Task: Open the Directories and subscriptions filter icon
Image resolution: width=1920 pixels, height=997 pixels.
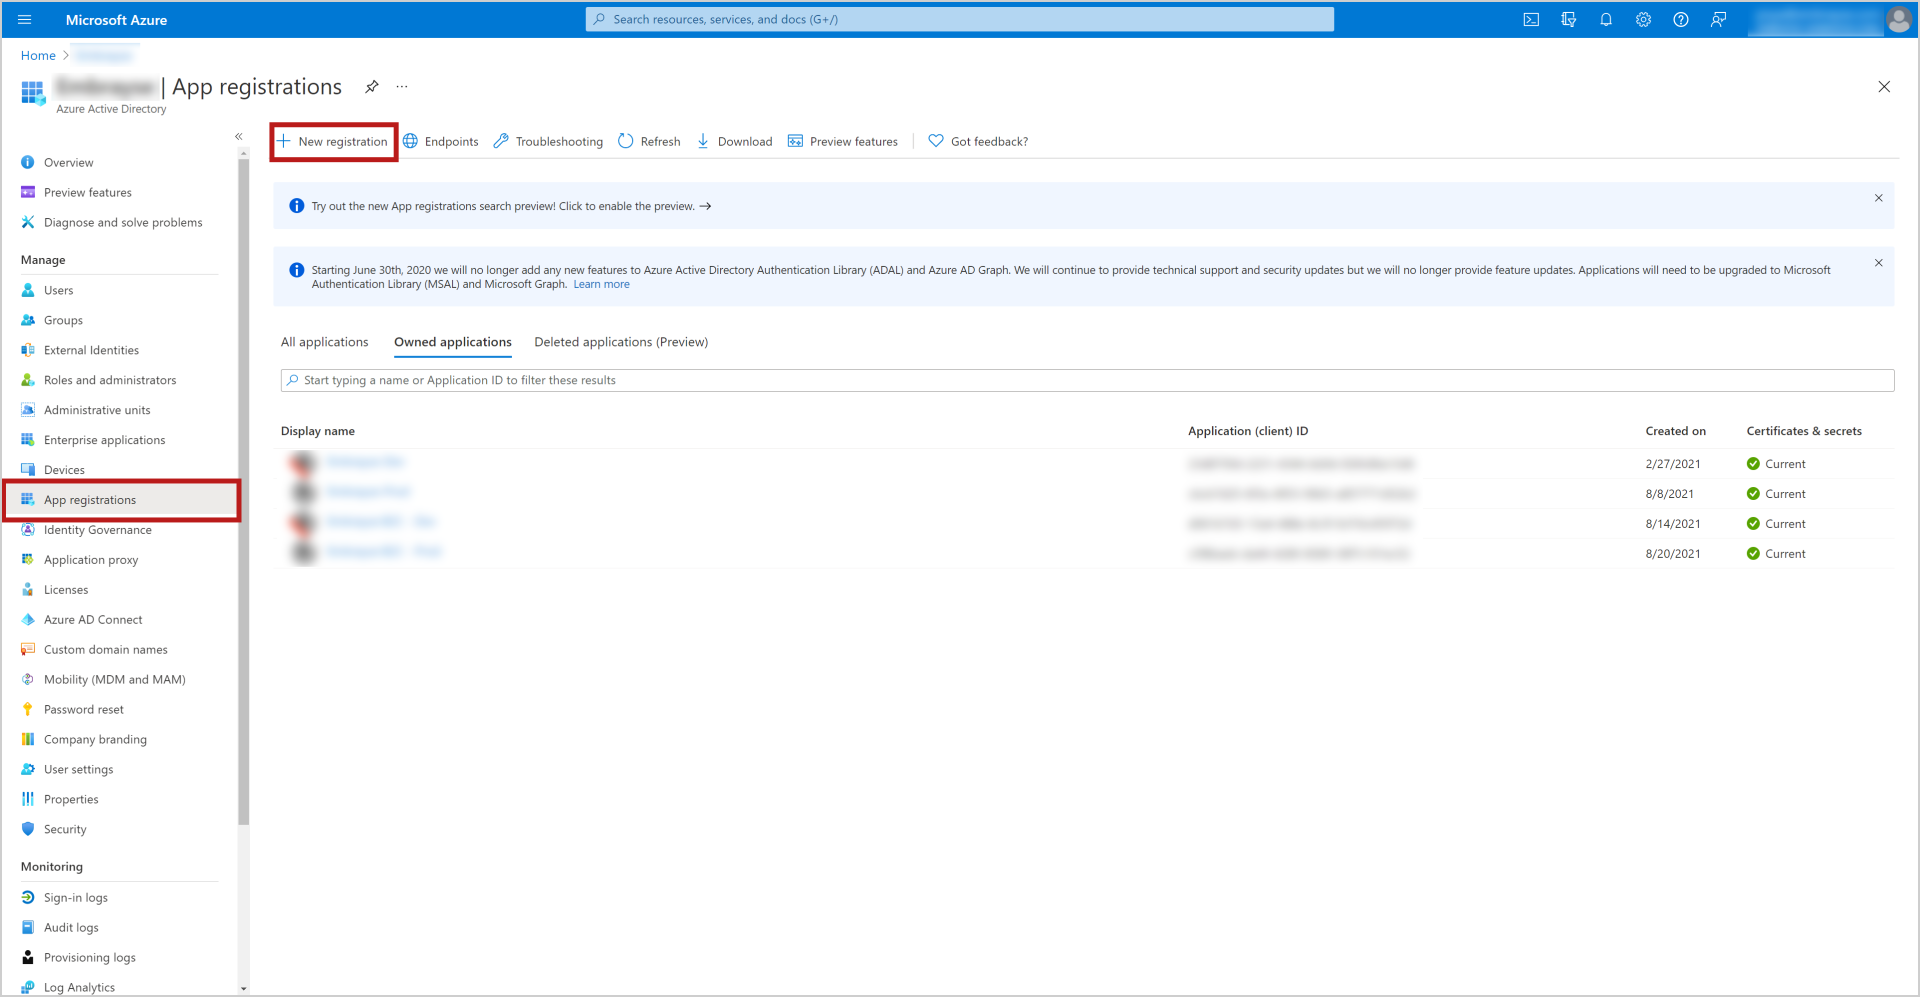Action: [1568, 19]
